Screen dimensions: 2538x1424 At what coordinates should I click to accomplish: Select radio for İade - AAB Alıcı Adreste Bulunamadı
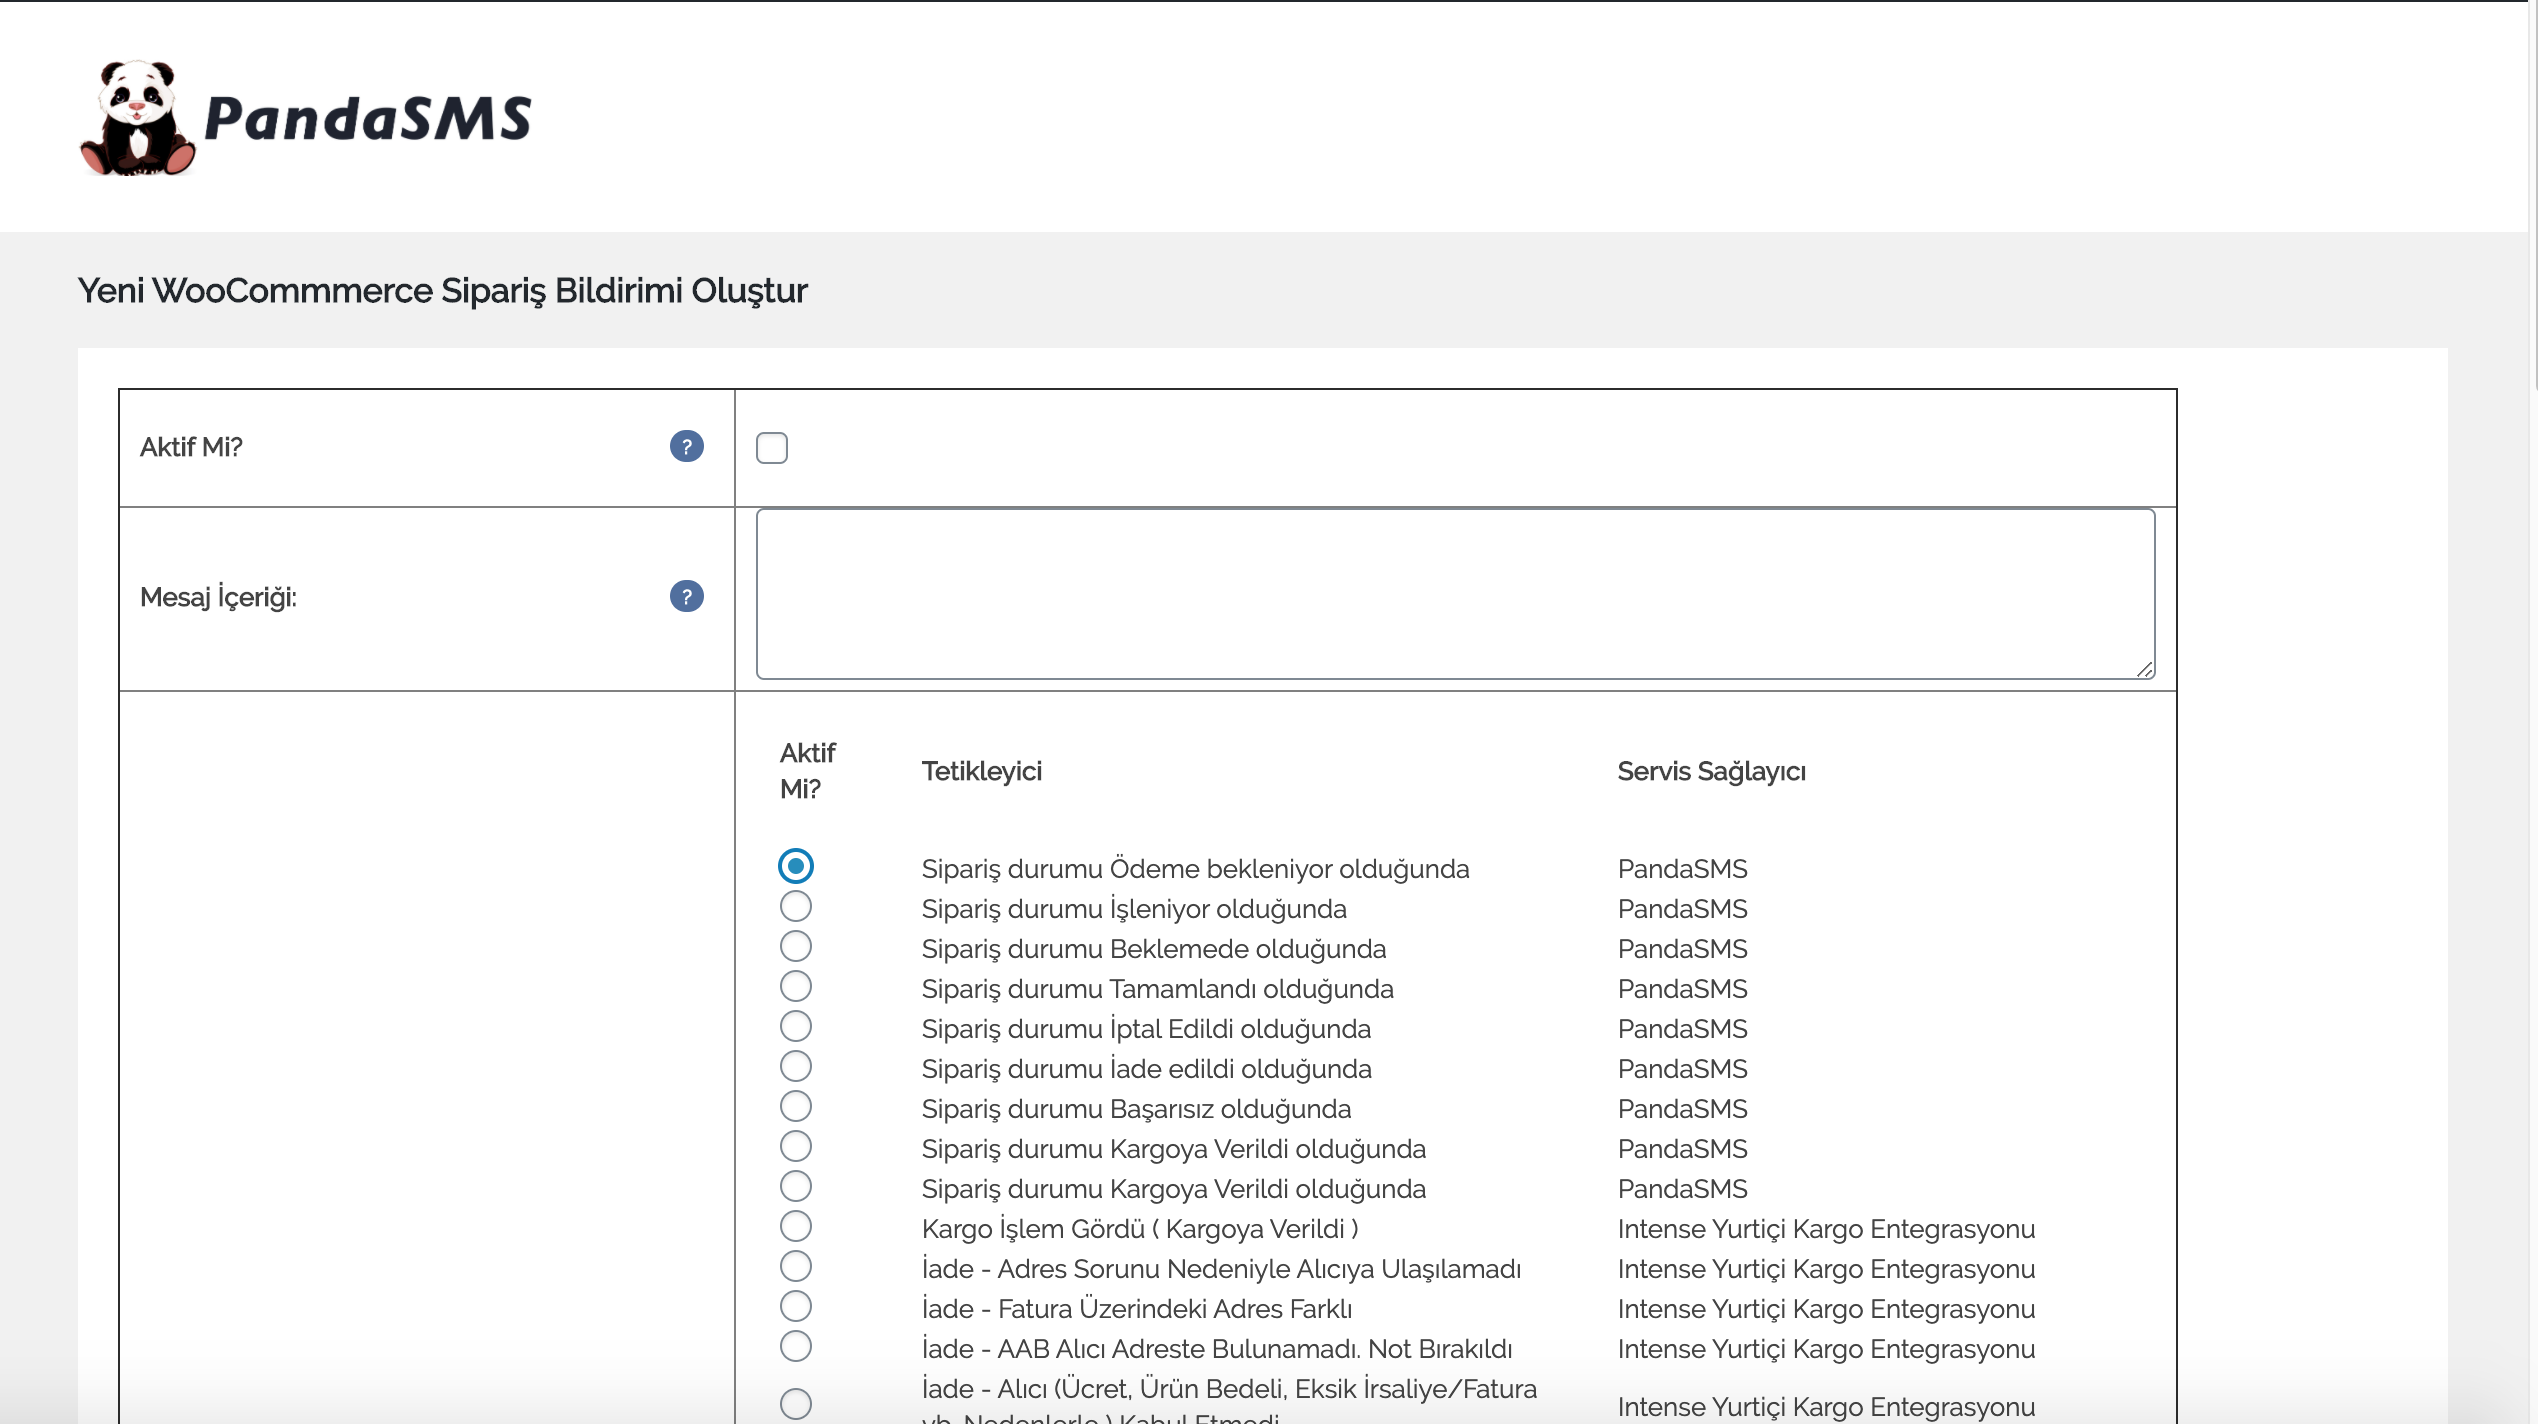[796, 1346]
